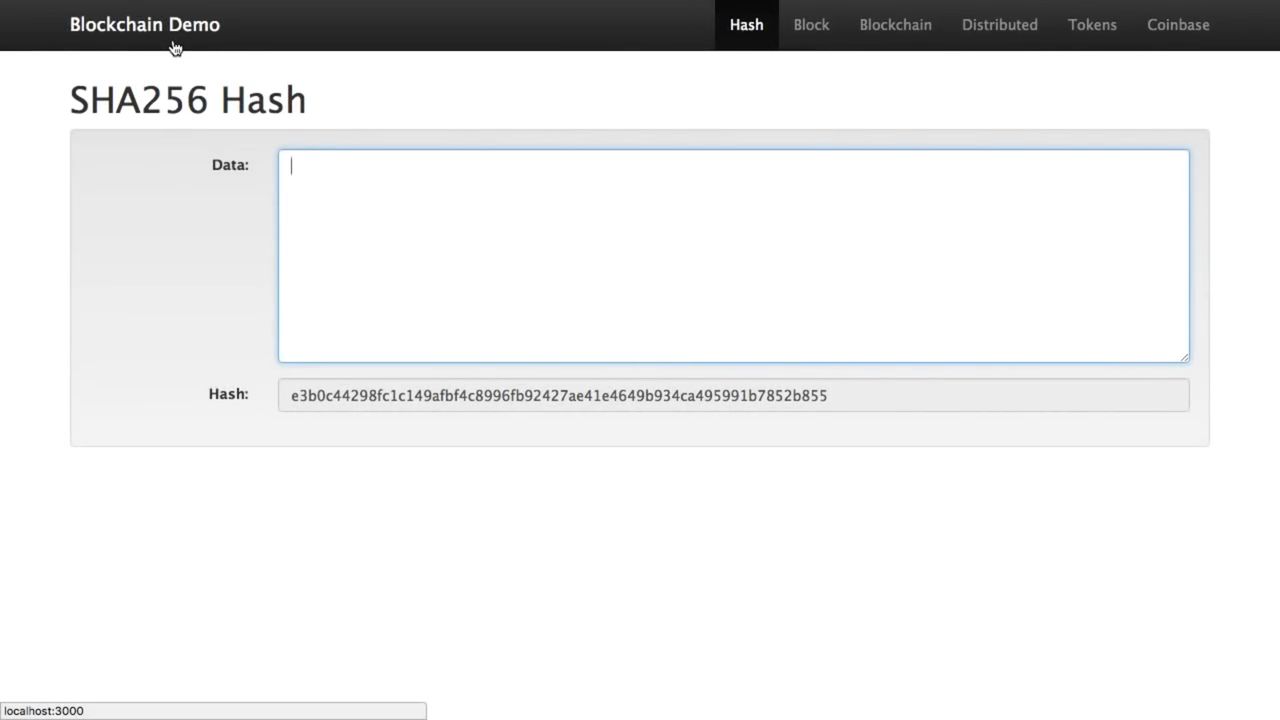
Task: Click the beginning of hash value e3b0c442
Action: pyautogui.click(x=293, y=396)
